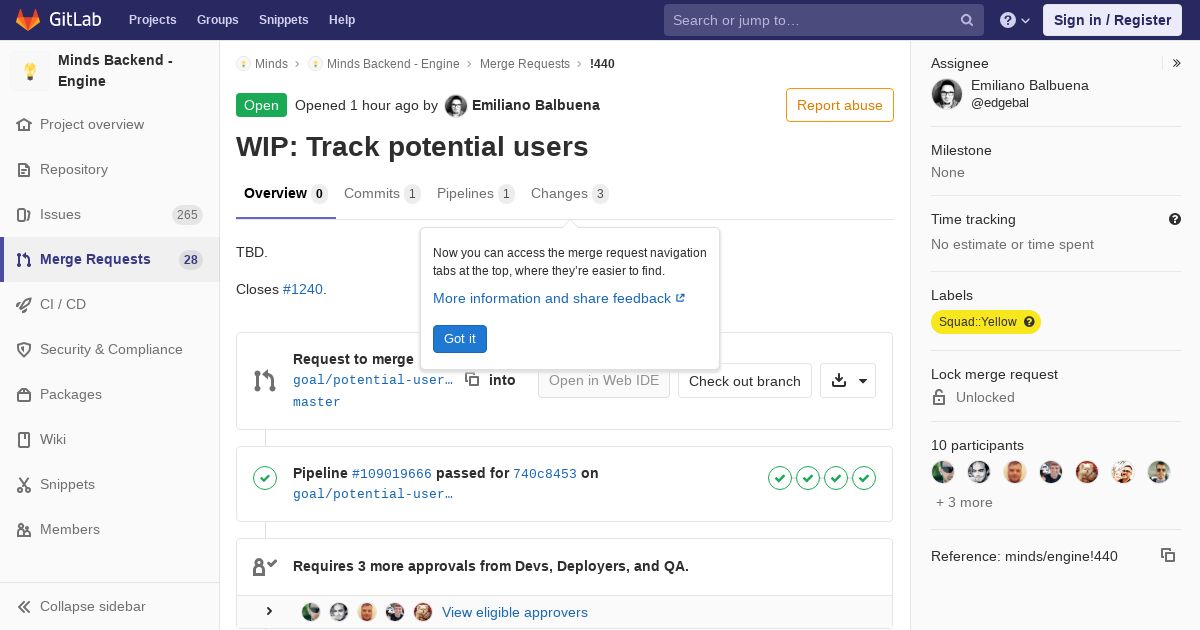Collapse the right sidebar chevrons
The image size is (1200, 630).
(x=1177, y=63)
